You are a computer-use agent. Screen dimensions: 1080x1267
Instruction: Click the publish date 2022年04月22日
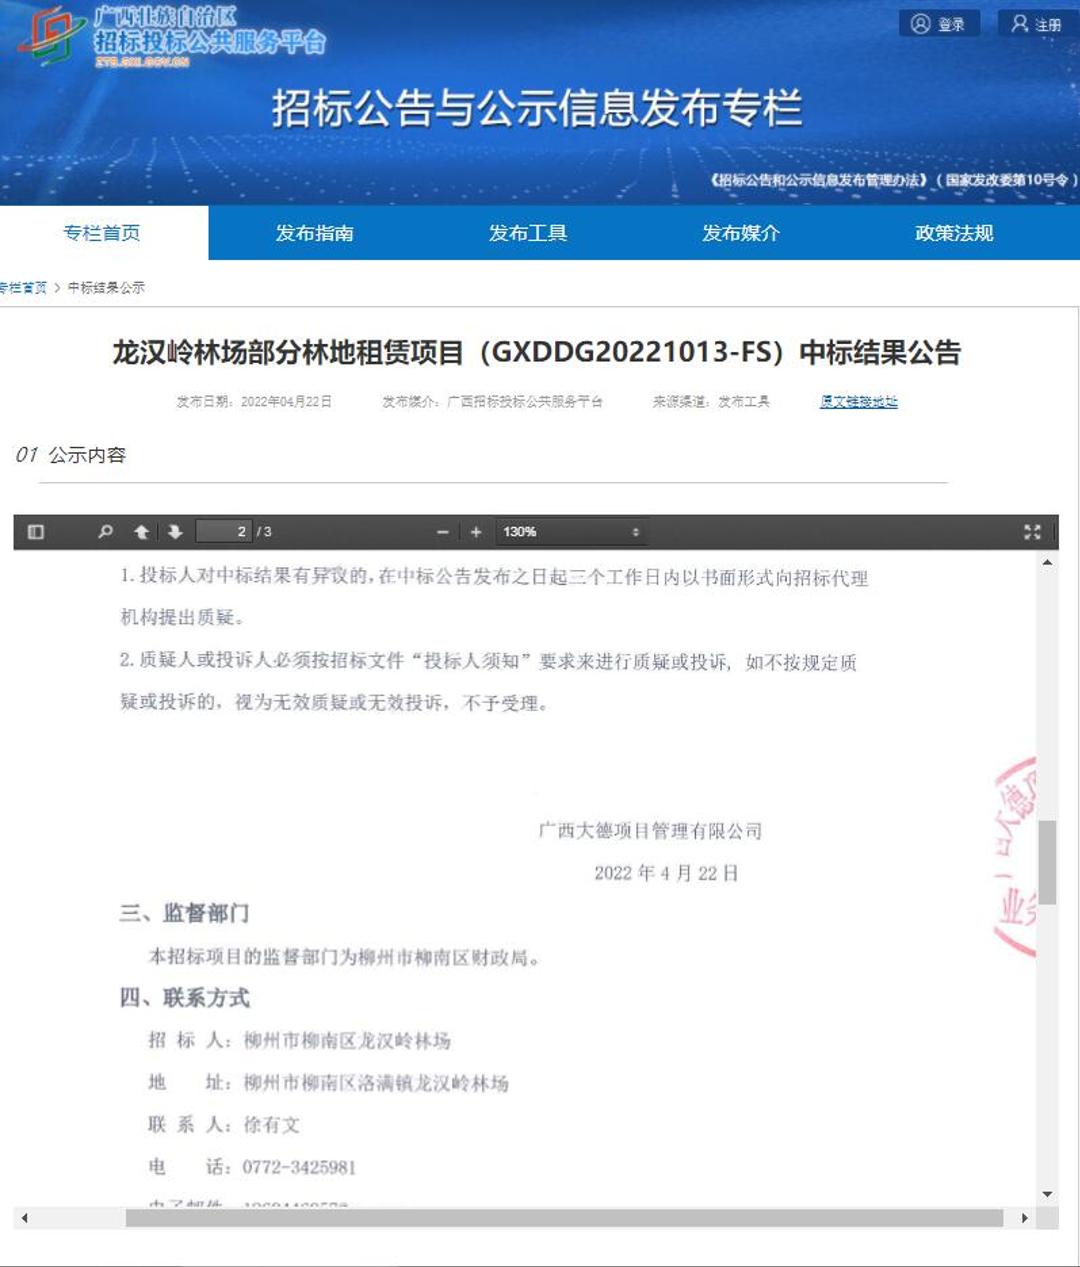[287, 402]
